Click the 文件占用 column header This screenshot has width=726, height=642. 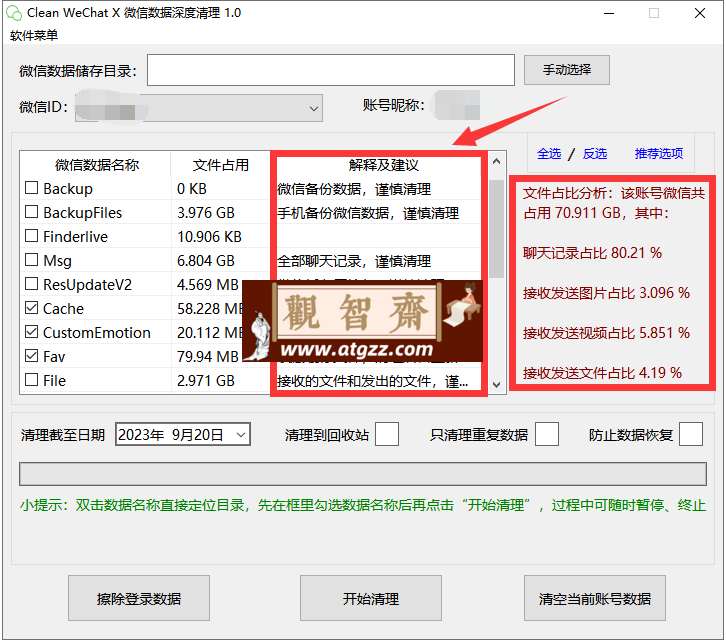[x=220, y=165]
